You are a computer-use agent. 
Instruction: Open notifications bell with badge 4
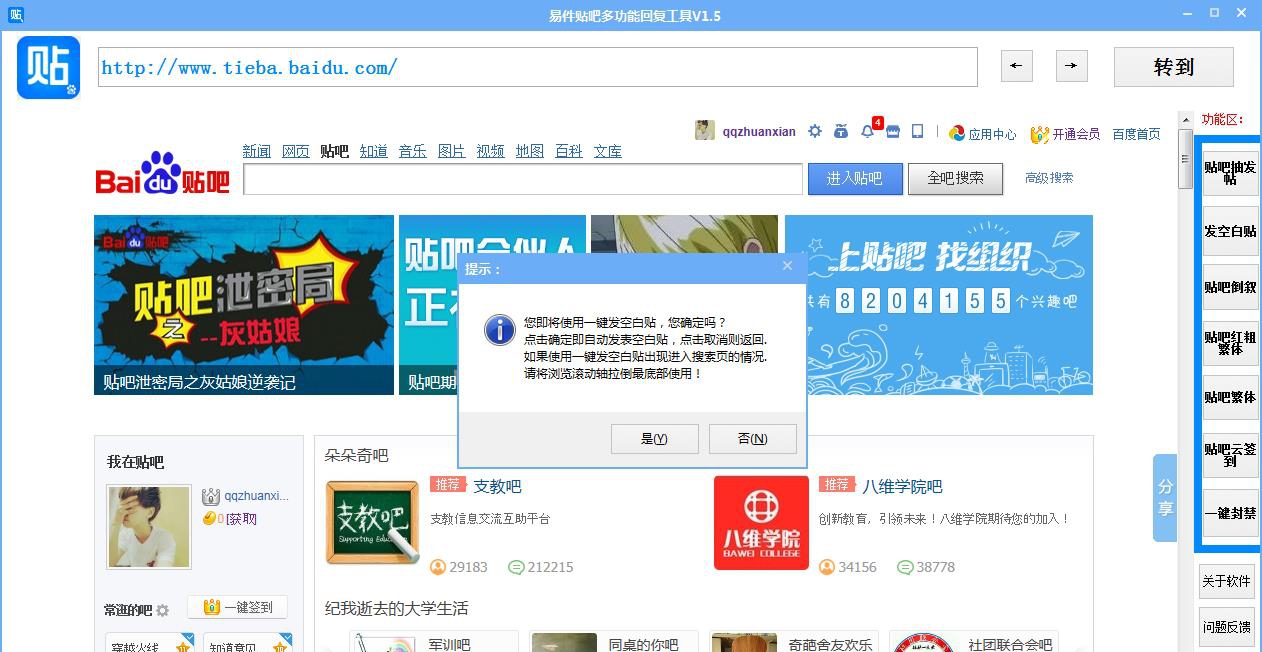pyautogui.click(x=867, y=131)
